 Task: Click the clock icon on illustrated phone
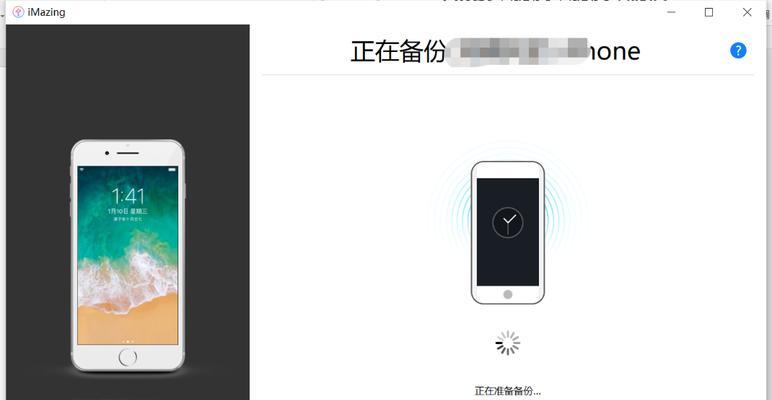[508, 223]
